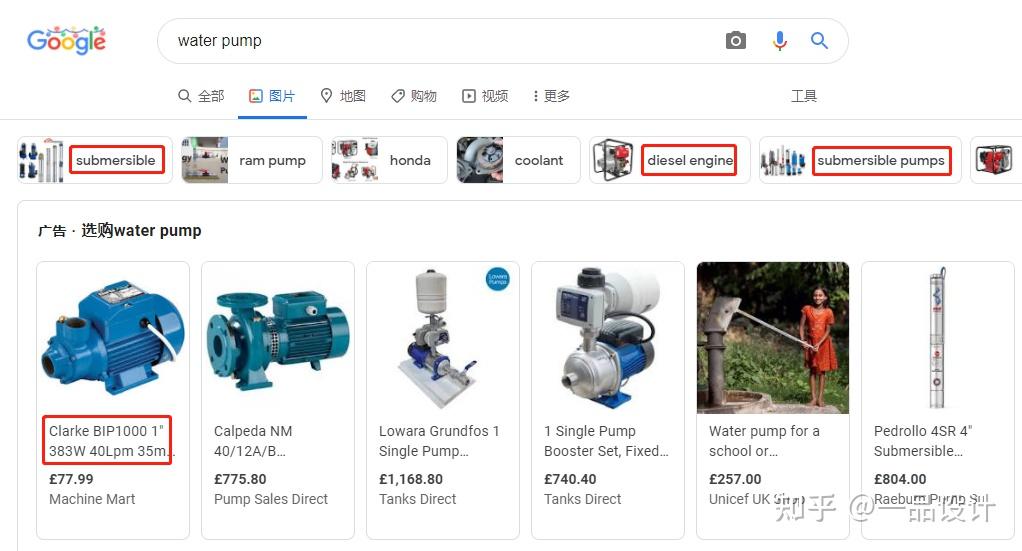Click Tanks Direct under the £740.40 price
Image resolution: width=1022 pixels, height=551 pixels.
(582, 499)
